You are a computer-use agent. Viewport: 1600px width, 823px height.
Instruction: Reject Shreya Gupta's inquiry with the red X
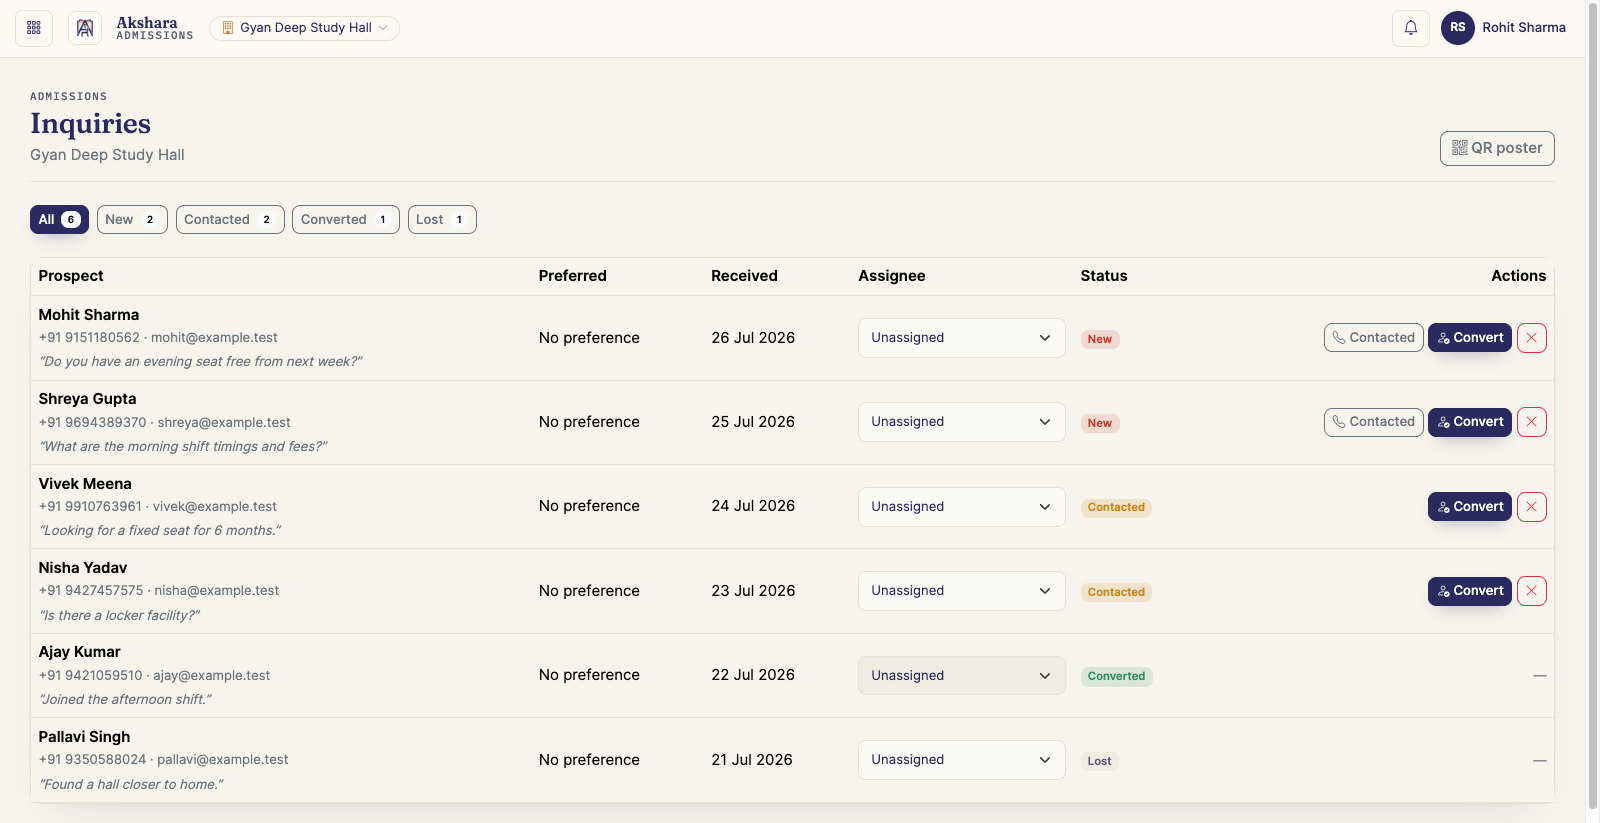1532,422
